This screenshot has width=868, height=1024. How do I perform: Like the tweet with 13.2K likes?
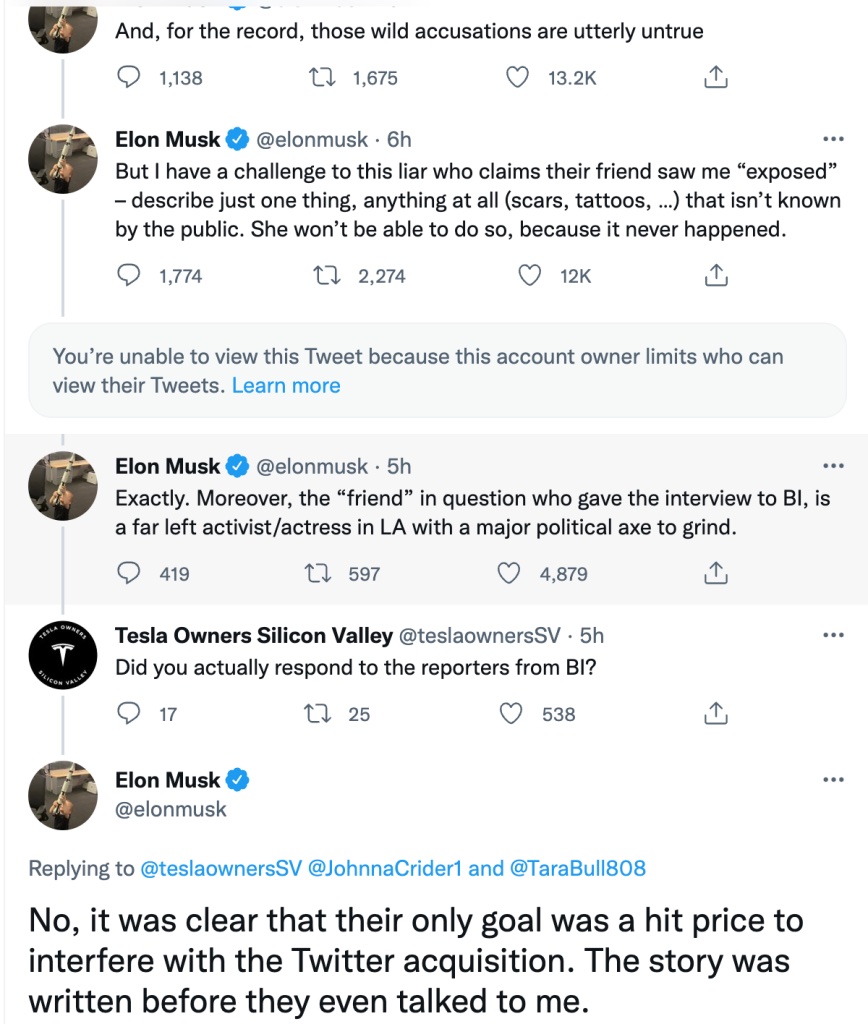517,77
